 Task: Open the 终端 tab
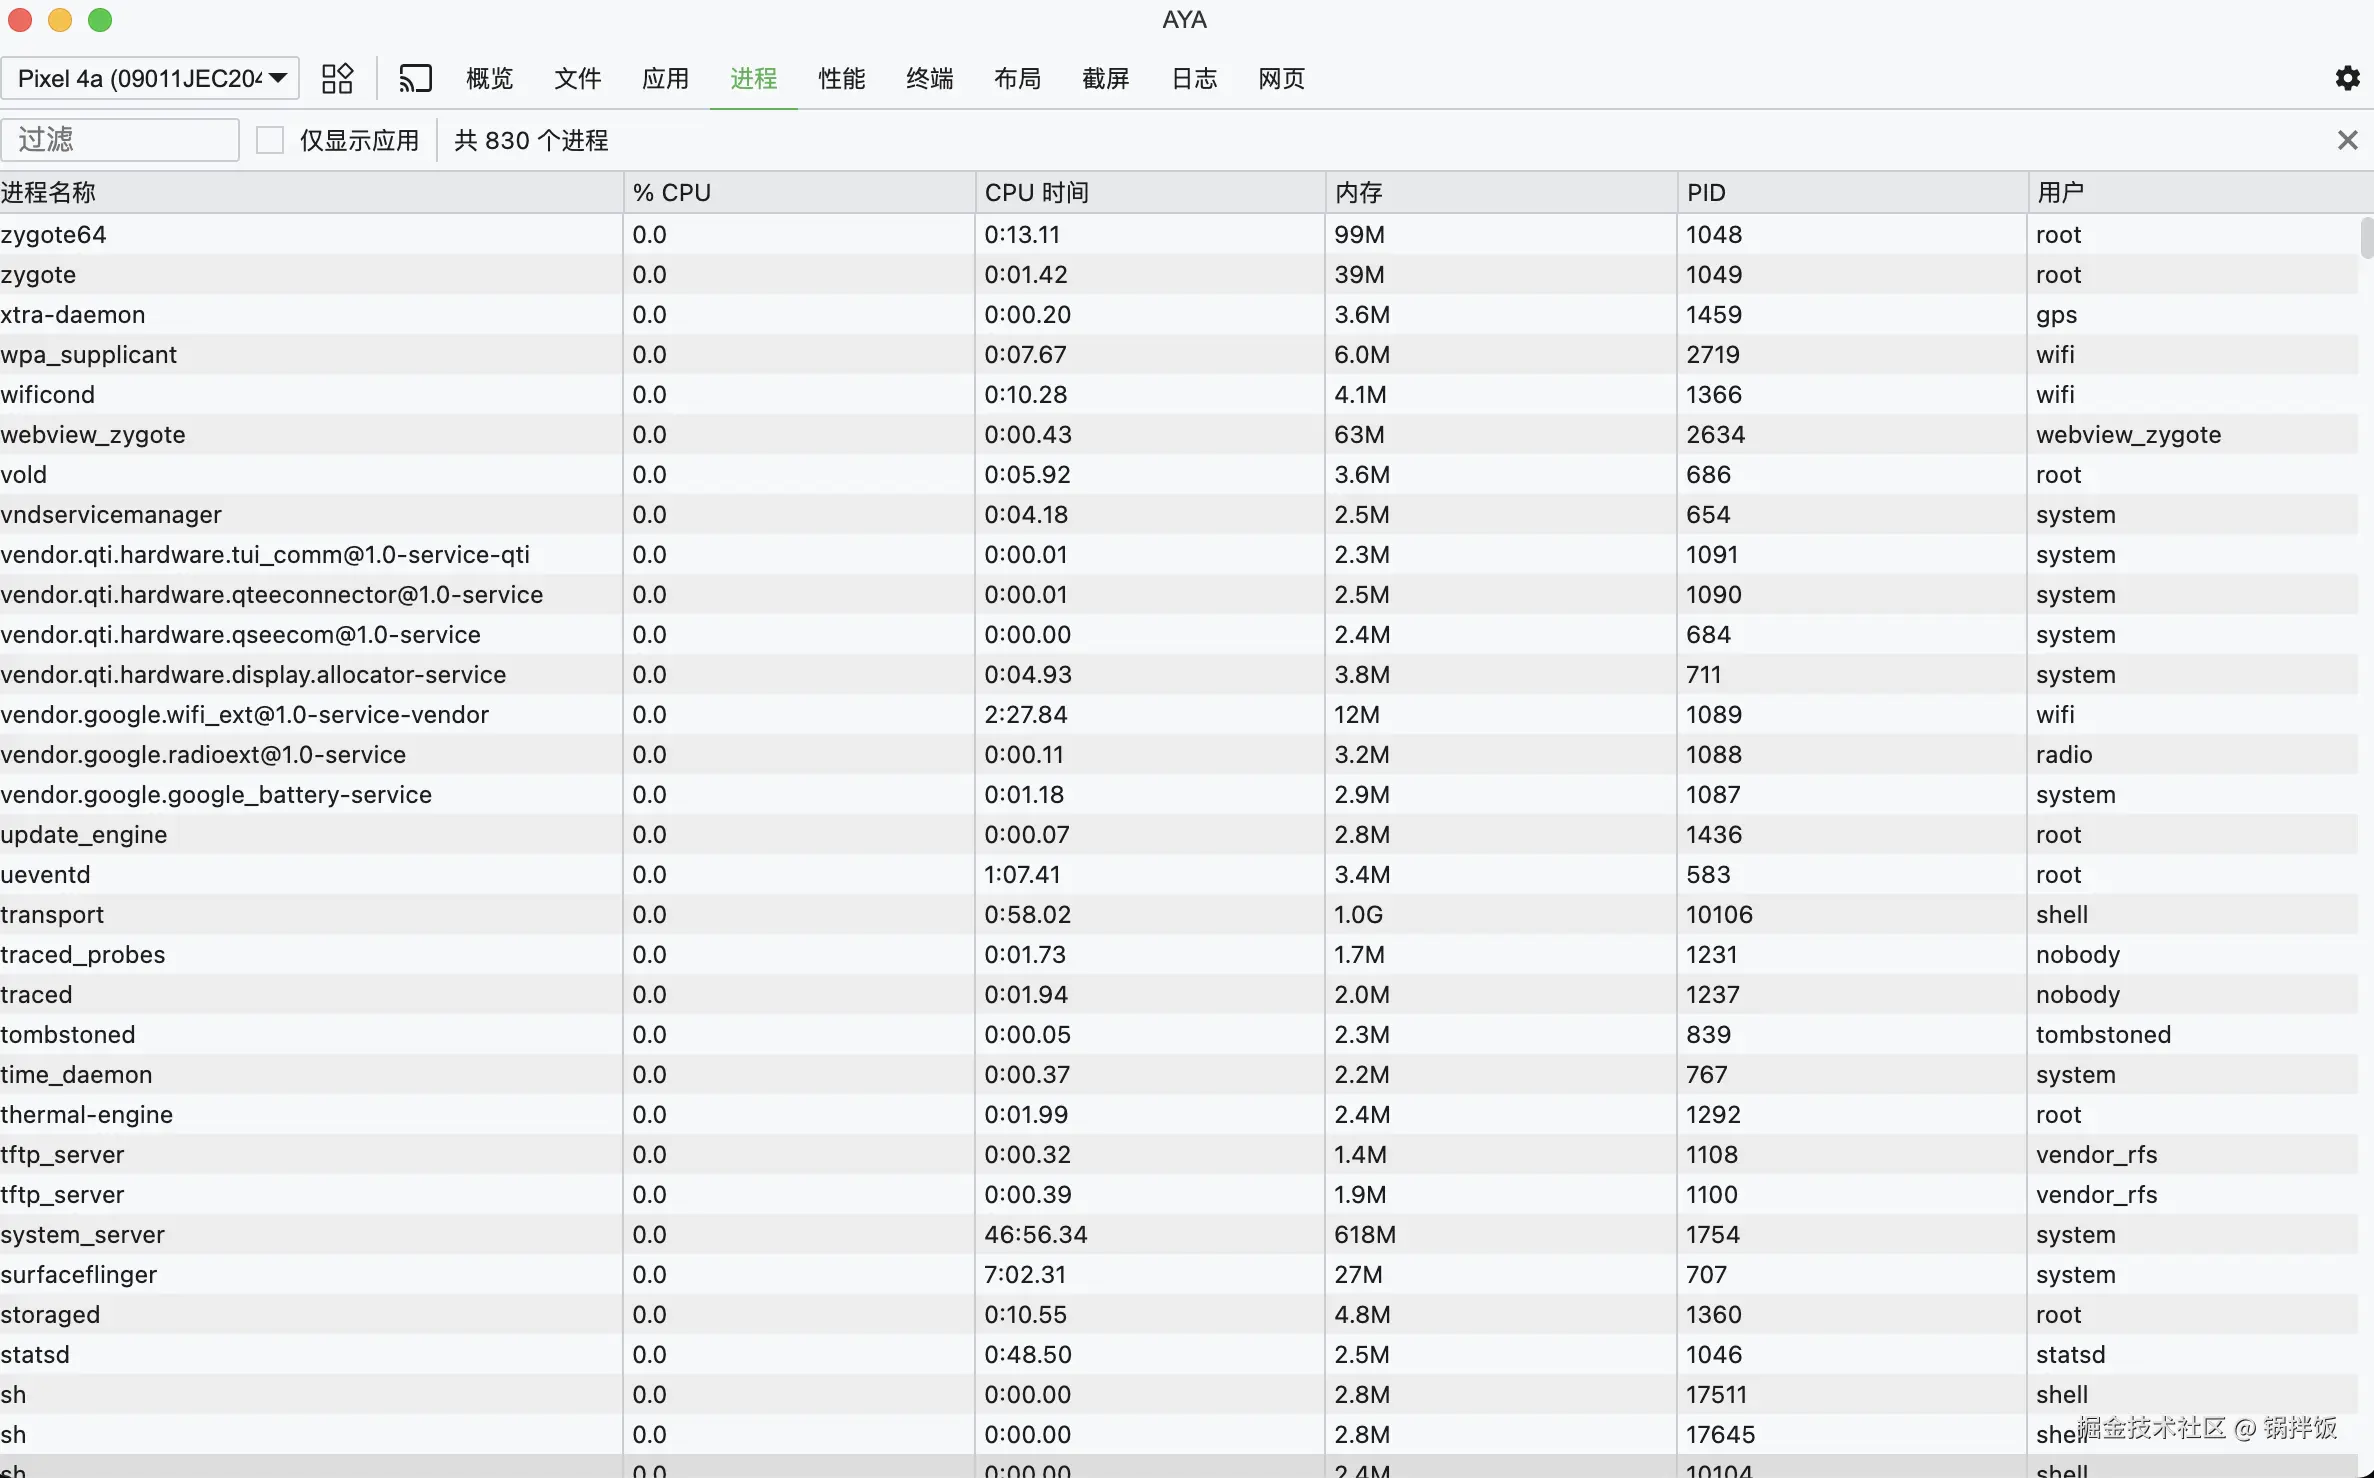[929, 78]
